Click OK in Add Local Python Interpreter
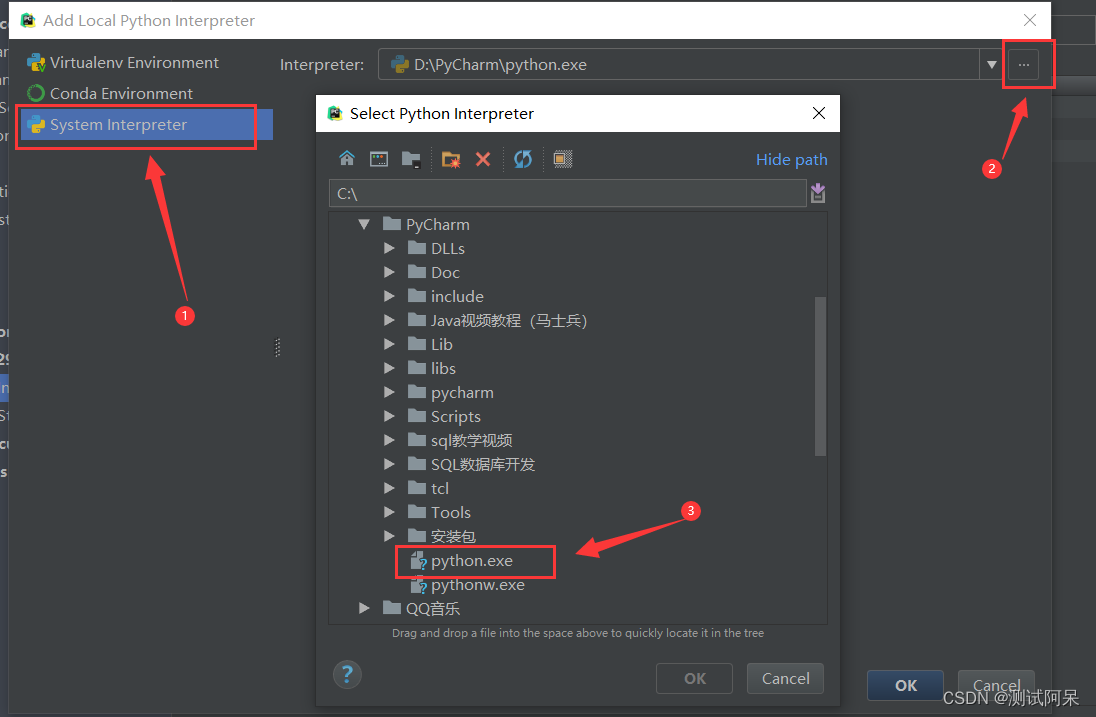 coord(905,686)
